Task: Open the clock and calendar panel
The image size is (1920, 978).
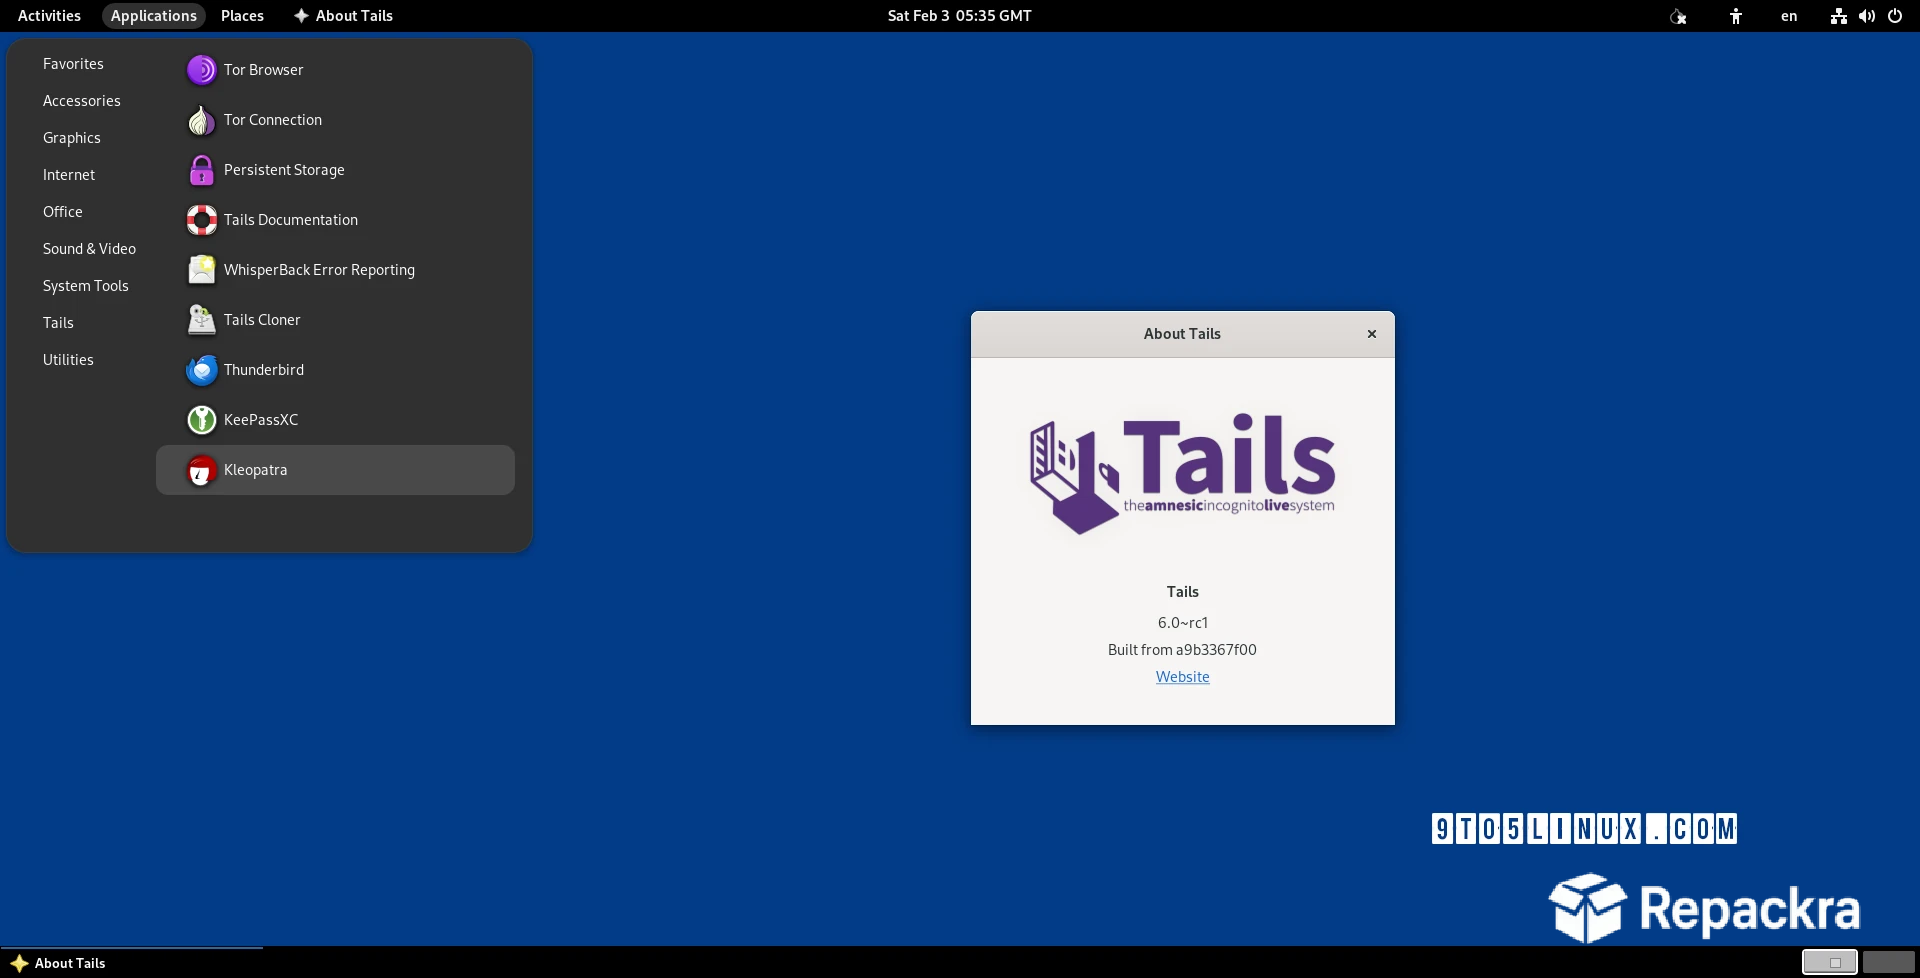Action: pyautogui.click(x=959, y=16)
